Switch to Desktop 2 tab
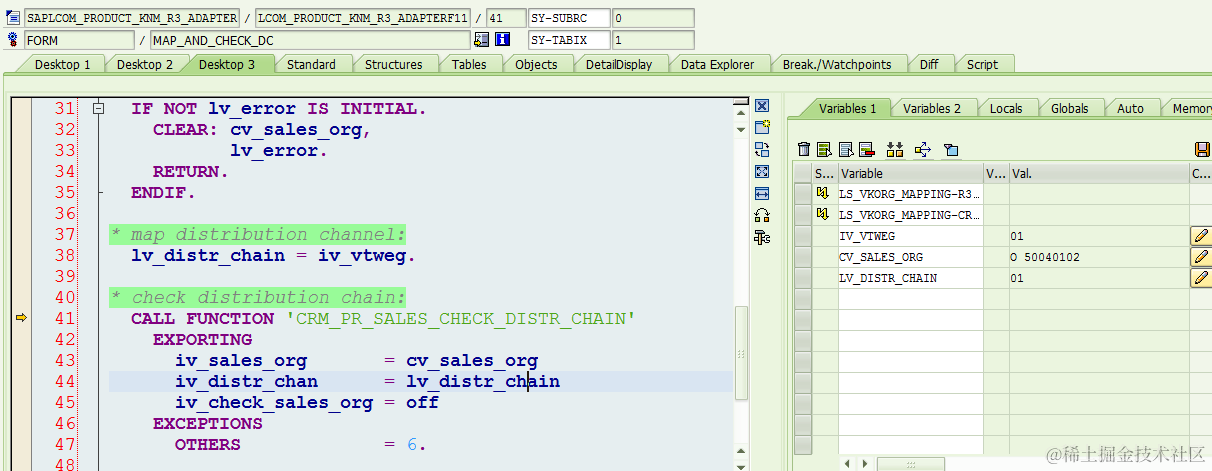1212x471 pixels. click(x=145, y=64)
